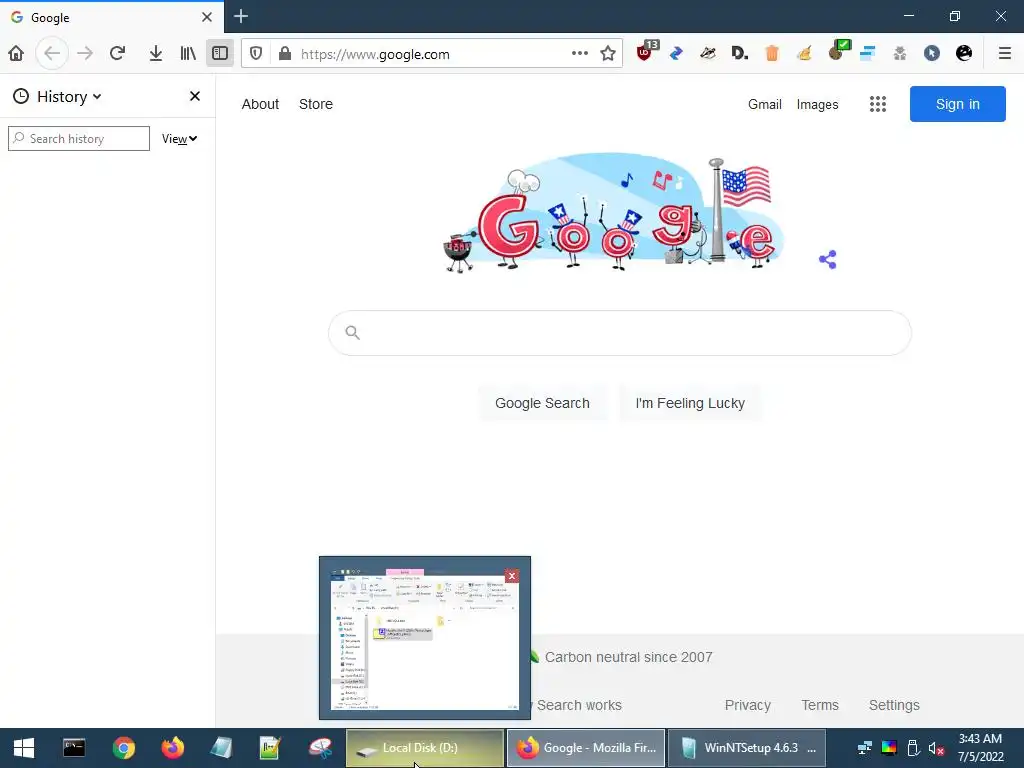This screenshot has height=768, width=1024.
Task: Click the cursor pointer extension icon
Action: (x=932, y=54)
